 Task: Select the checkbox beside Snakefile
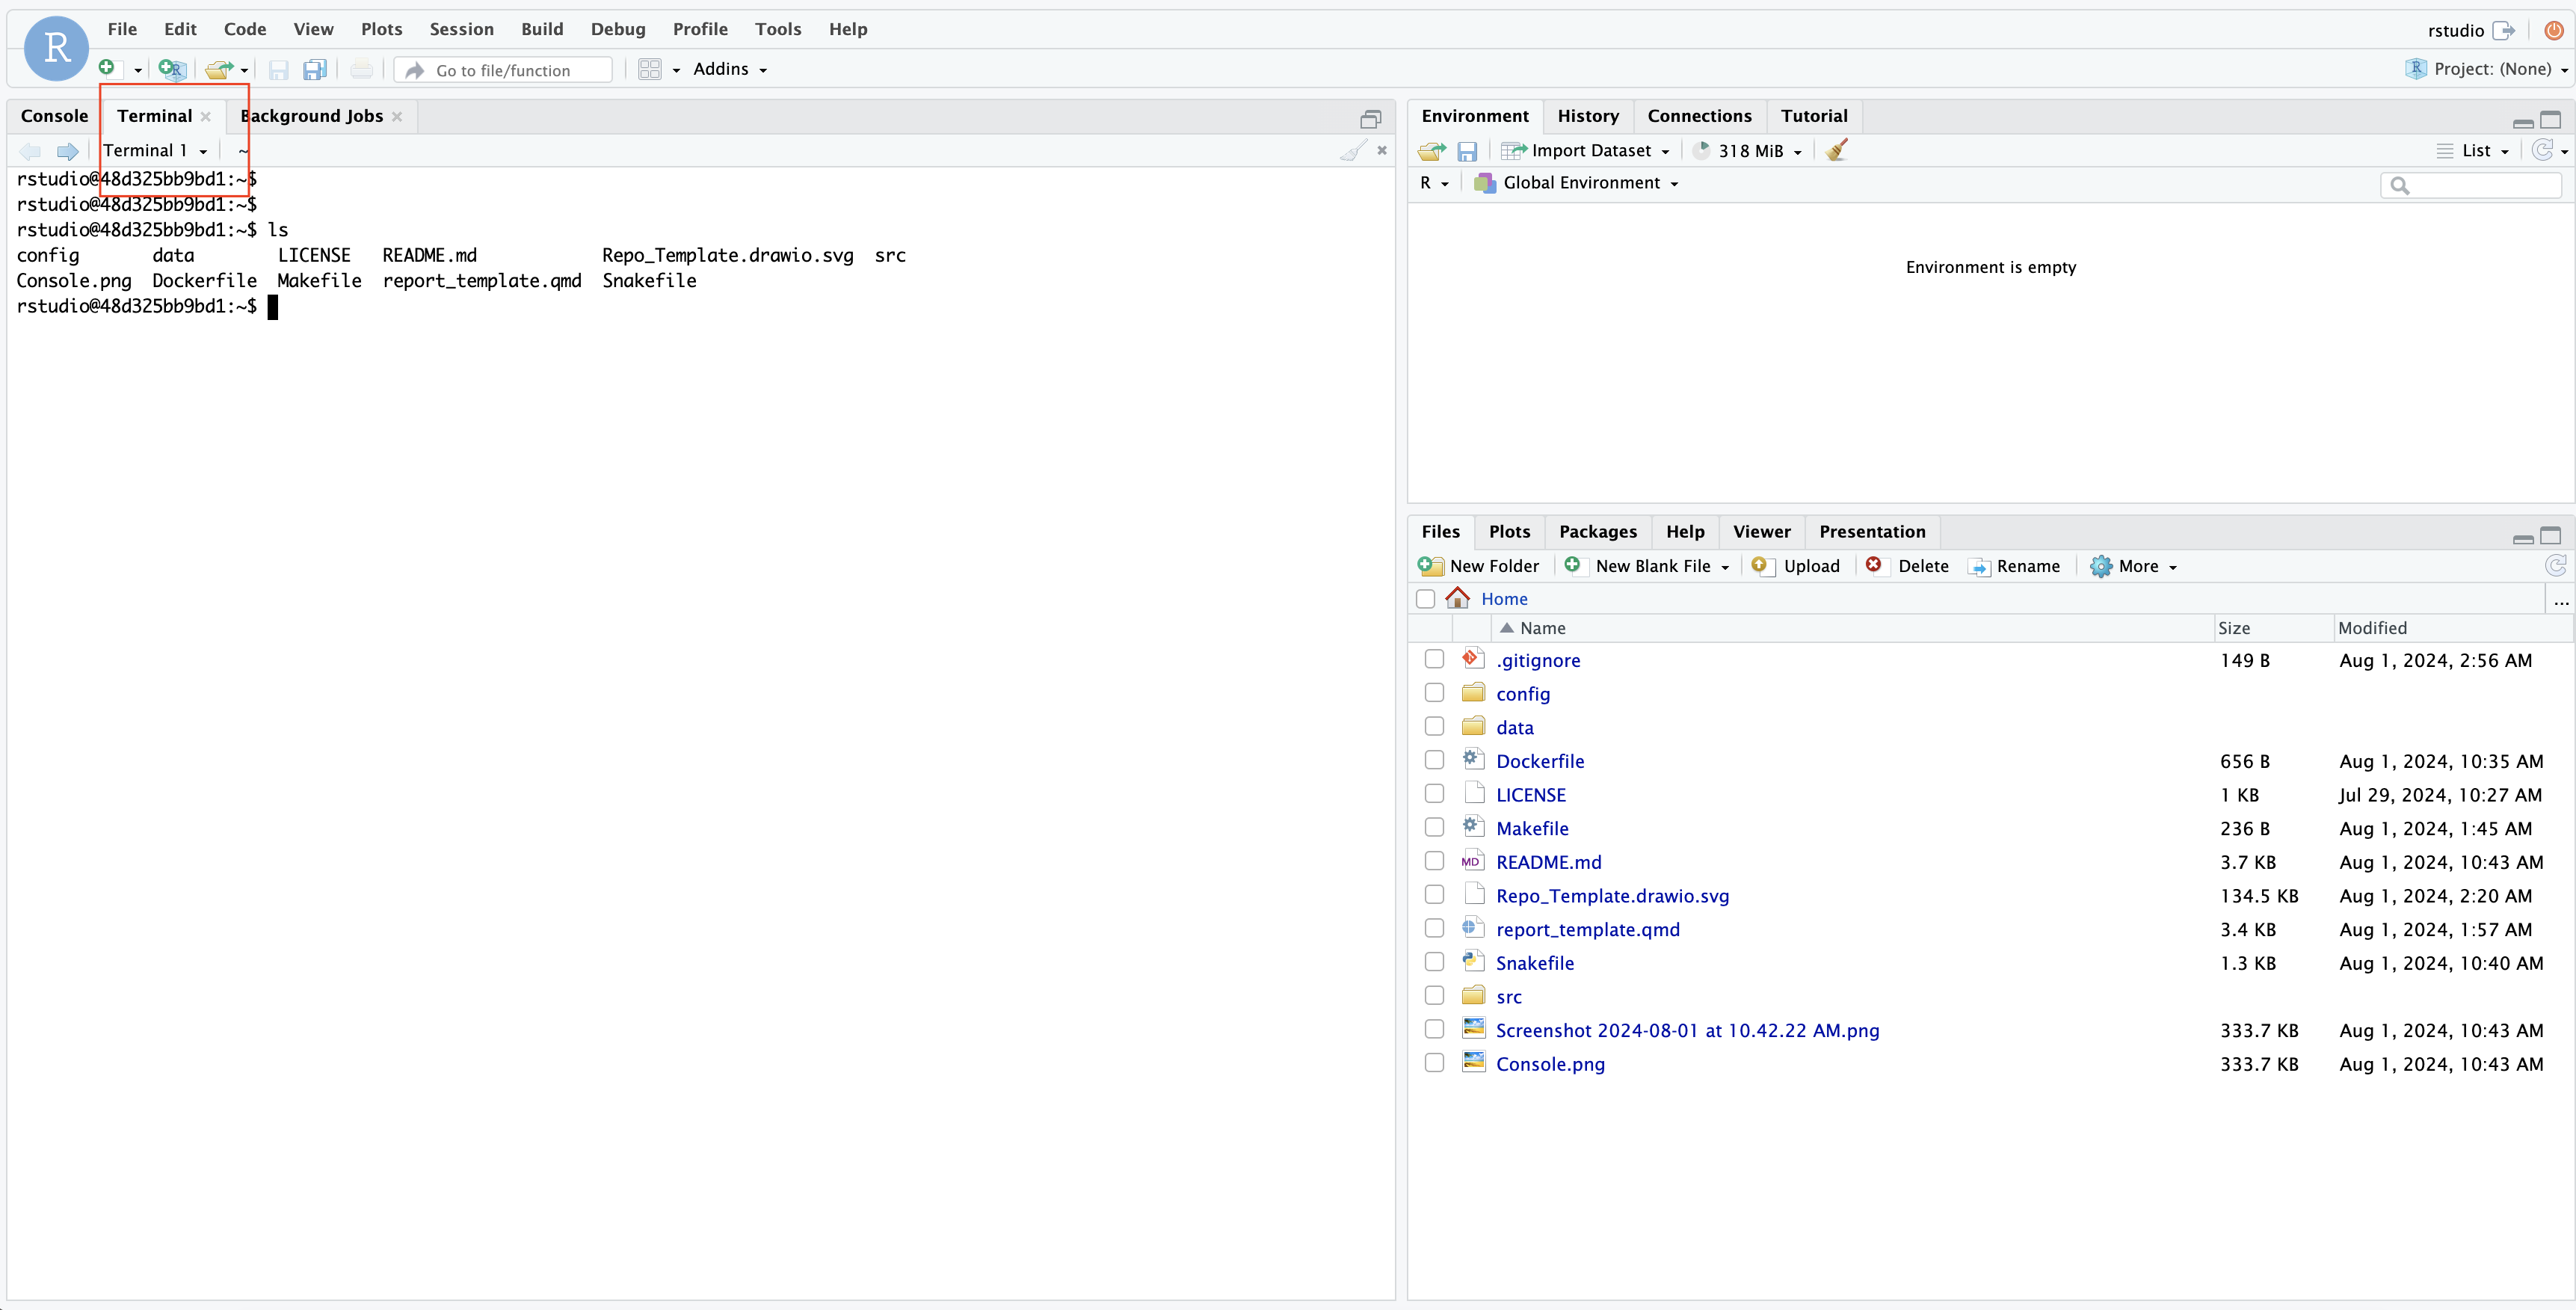1434,962
